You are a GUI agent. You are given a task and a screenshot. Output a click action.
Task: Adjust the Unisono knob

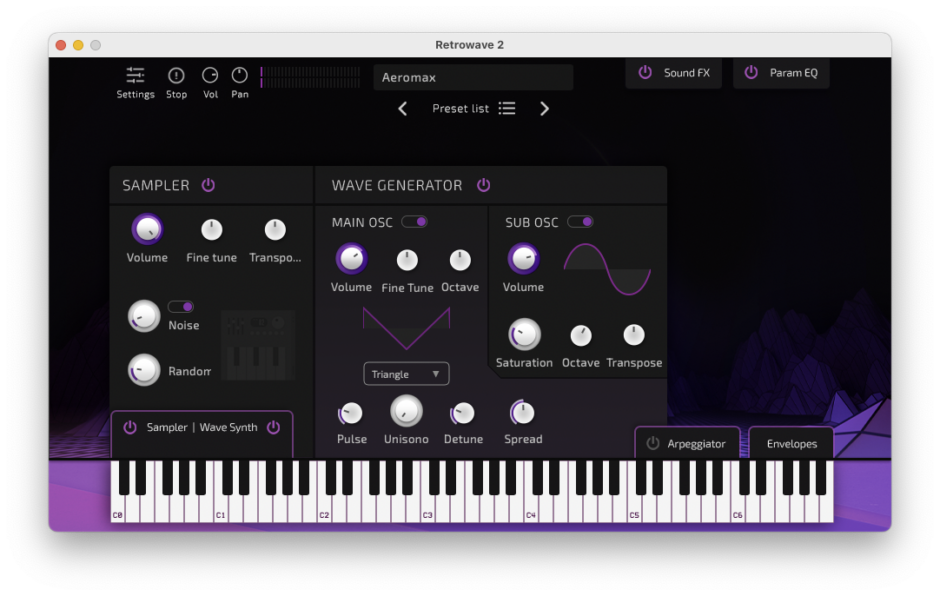[x=406, y=411]
